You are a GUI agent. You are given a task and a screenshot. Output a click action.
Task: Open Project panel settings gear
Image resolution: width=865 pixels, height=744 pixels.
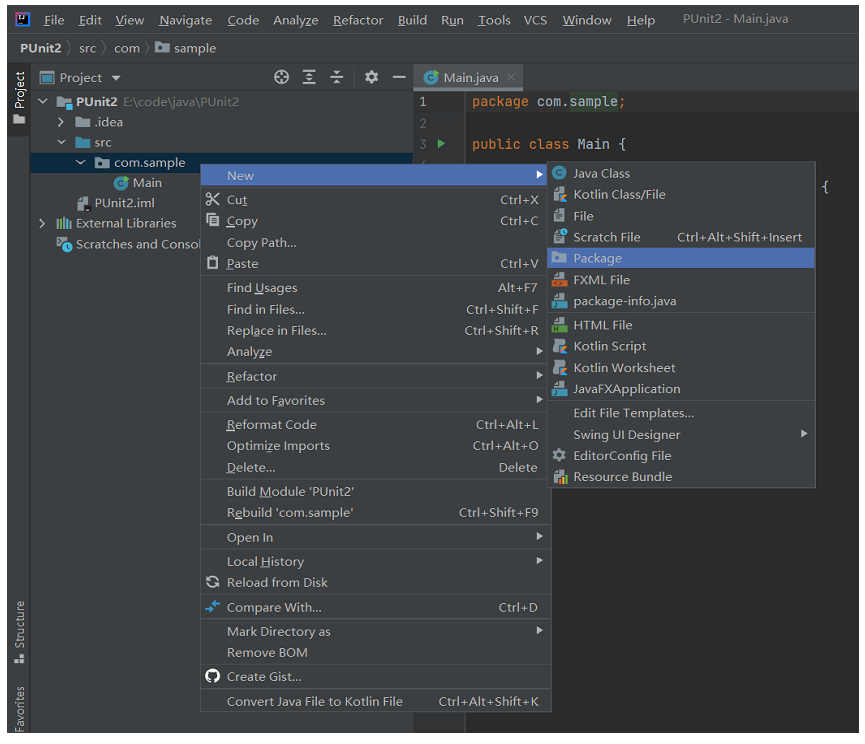(x=371, y=77)
